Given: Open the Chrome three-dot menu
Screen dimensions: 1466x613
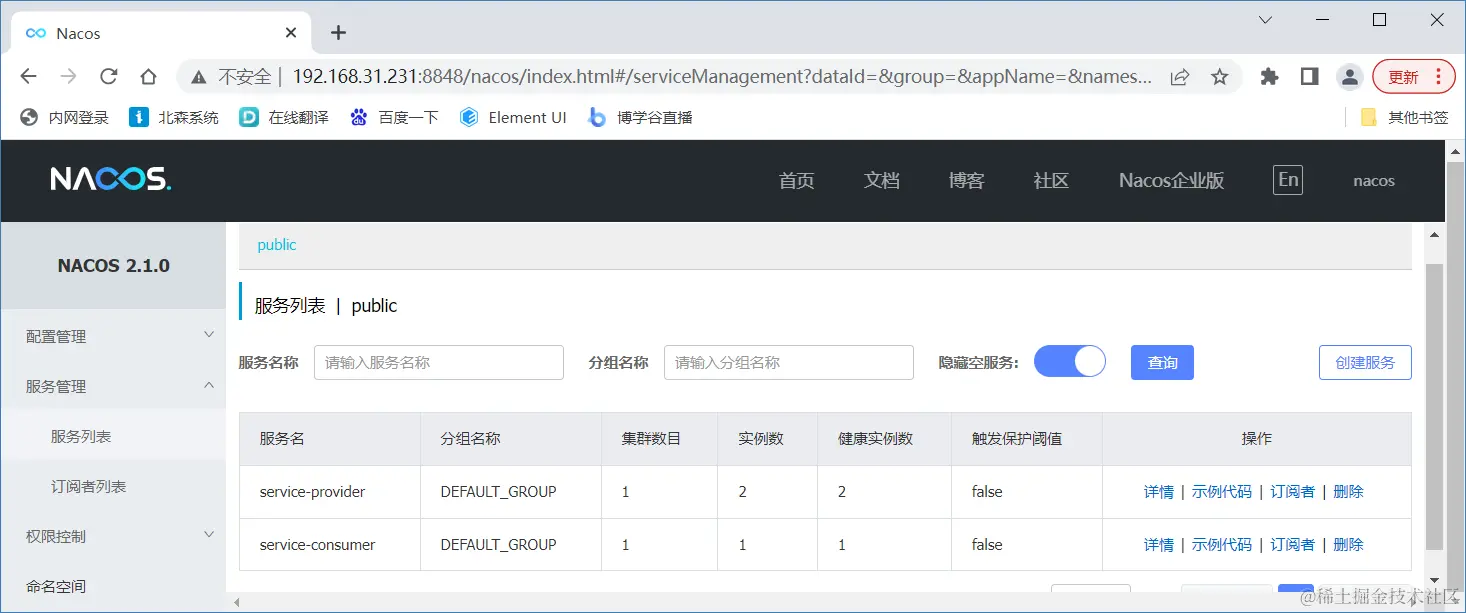Looking at the screenshot, I should click(1438, 77).
